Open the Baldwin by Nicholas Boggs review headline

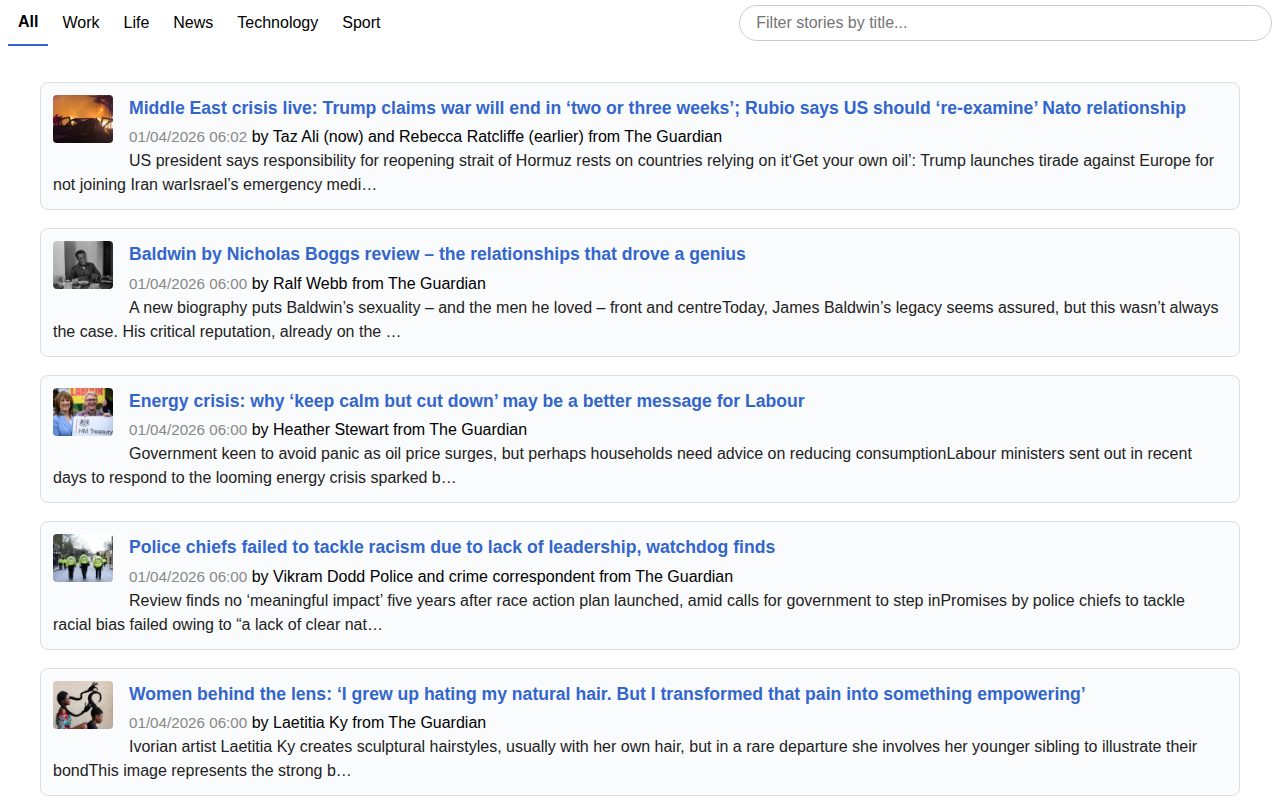tap(437, 254)
